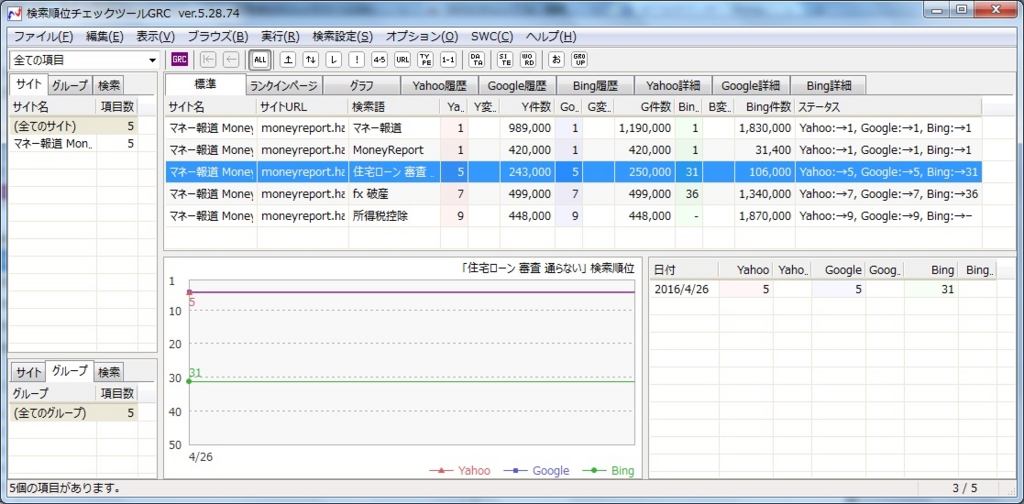Click the TYPE toolbar icon
Image resolution: width=1024 pixels, height=504 pixels.
click(x=425, y=60)
